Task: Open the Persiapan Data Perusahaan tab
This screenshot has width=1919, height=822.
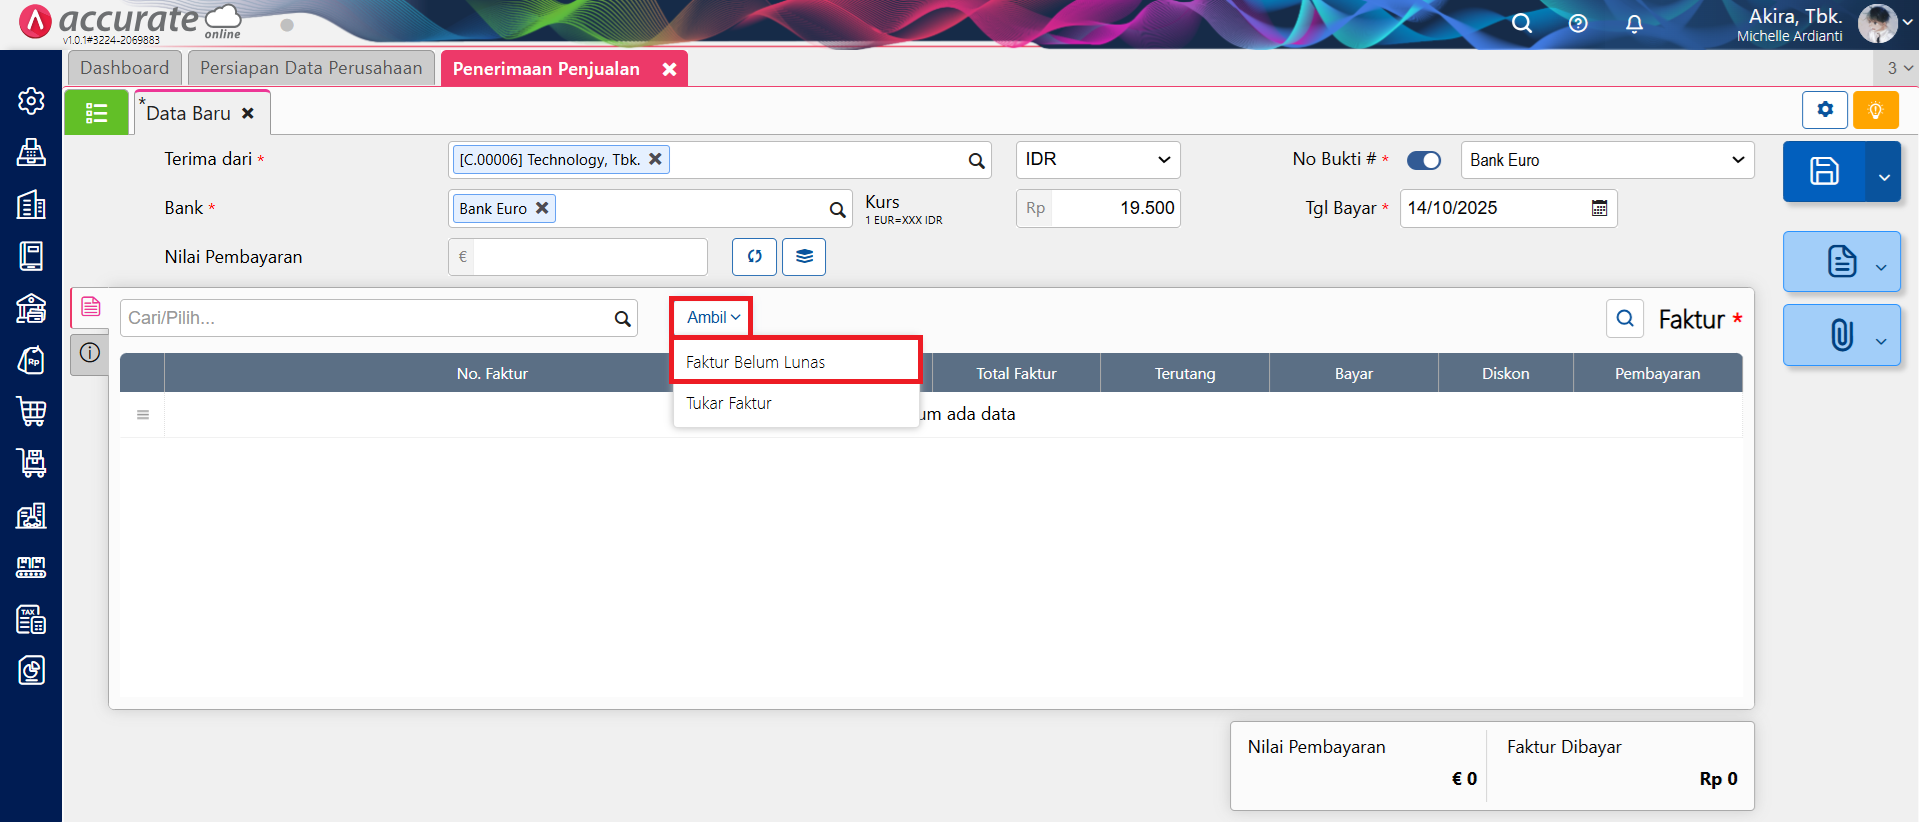Action: pos(311,68)
